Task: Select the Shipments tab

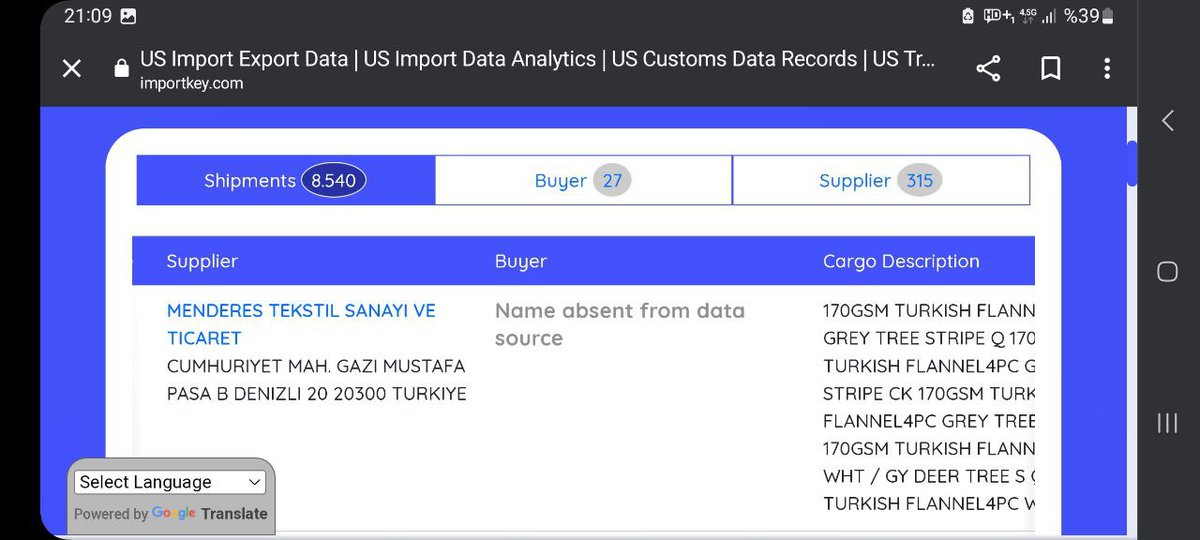Action: [286, 180]
